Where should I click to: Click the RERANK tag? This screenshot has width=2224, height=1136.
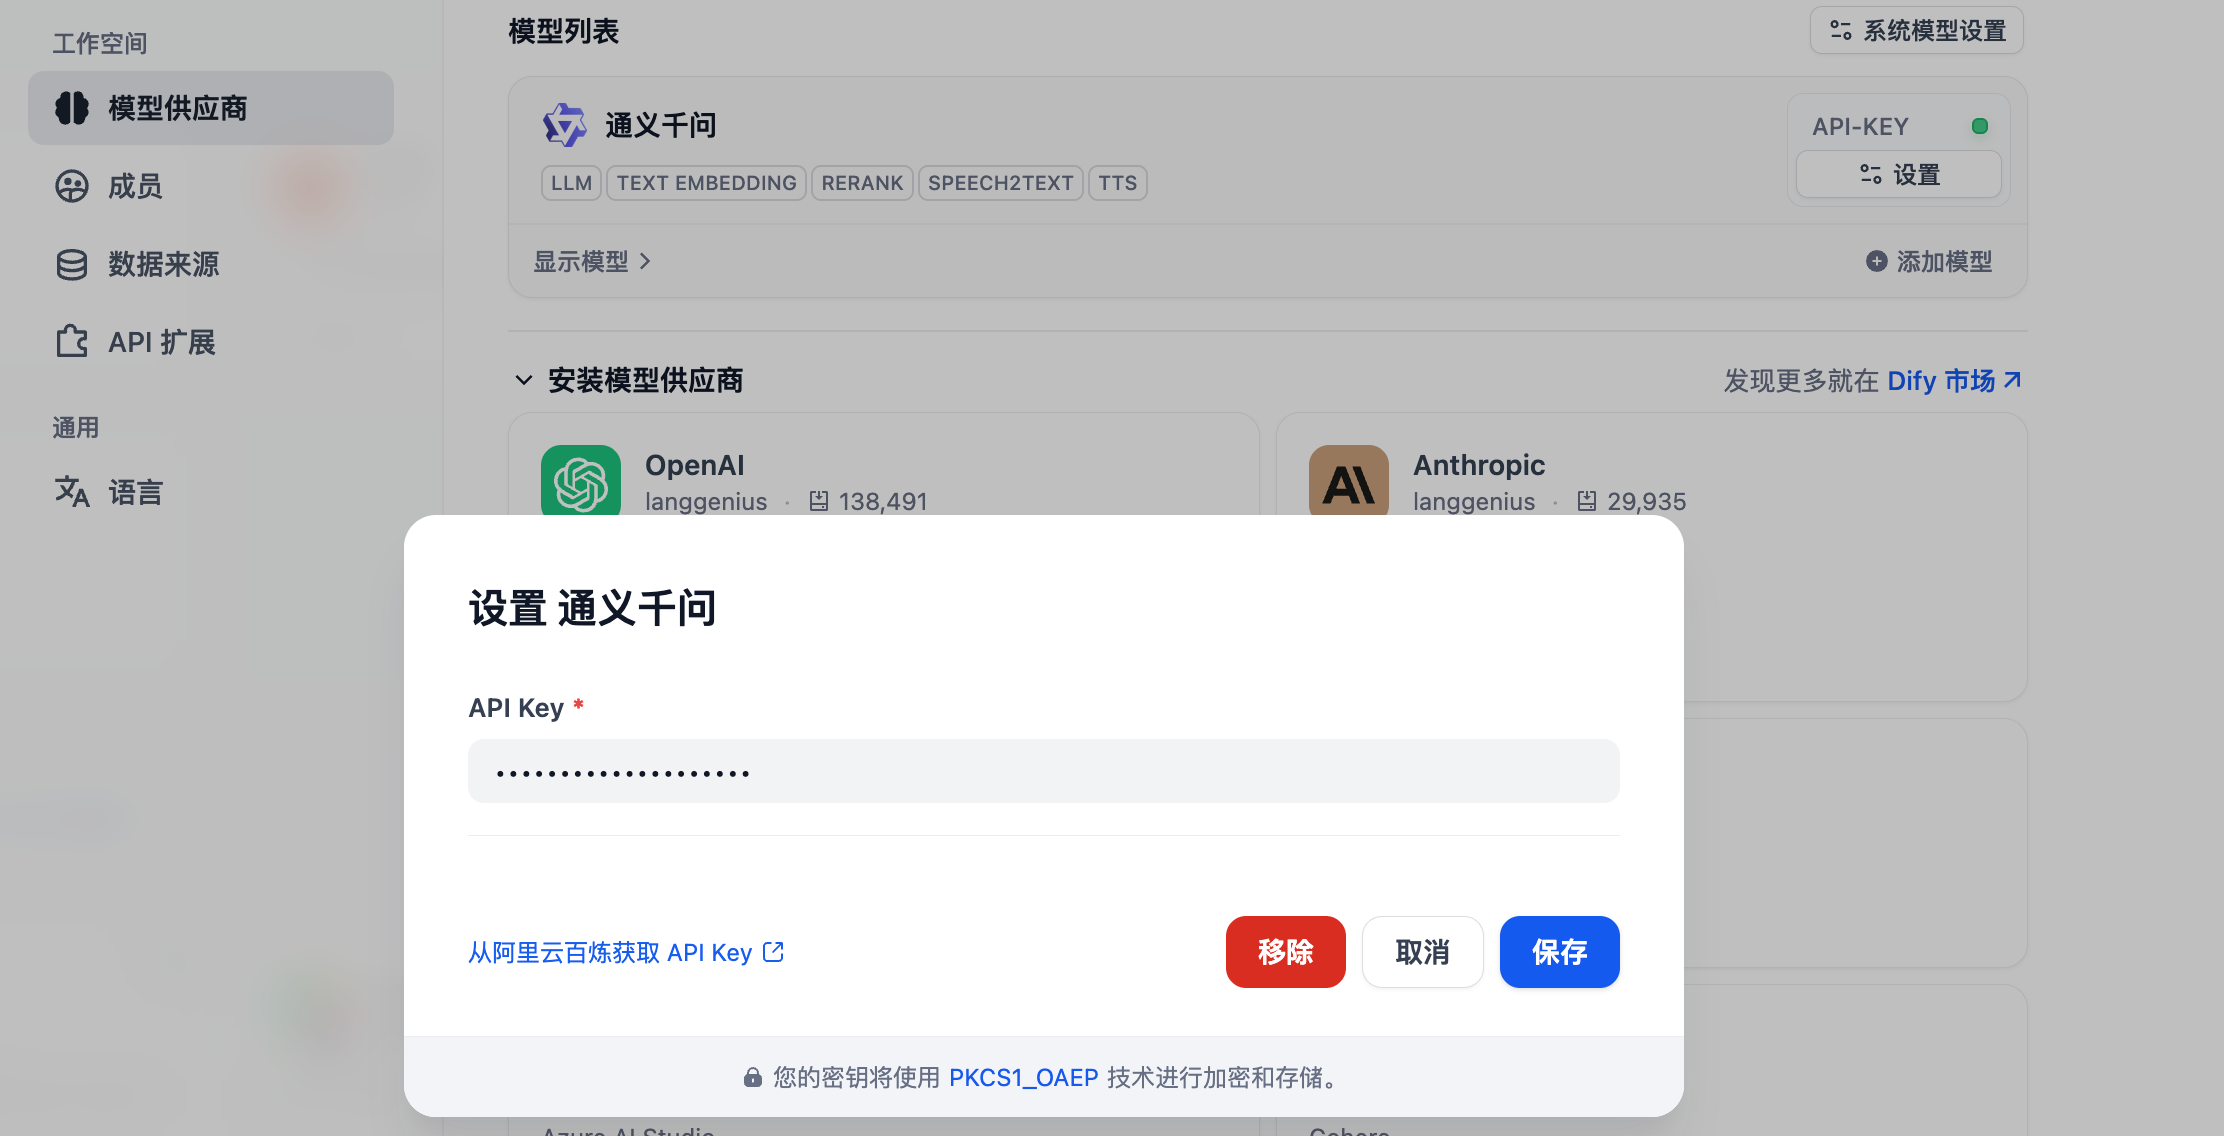pos(862,183)
